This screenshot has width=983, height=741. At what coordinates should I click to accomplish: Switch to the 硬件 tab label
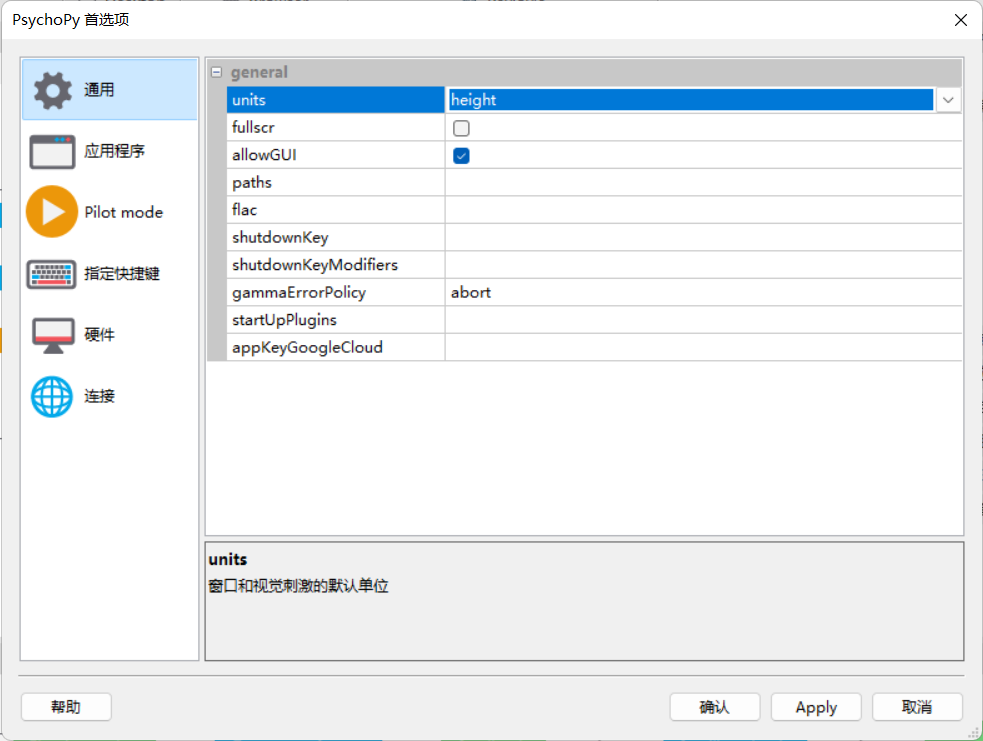99,335
